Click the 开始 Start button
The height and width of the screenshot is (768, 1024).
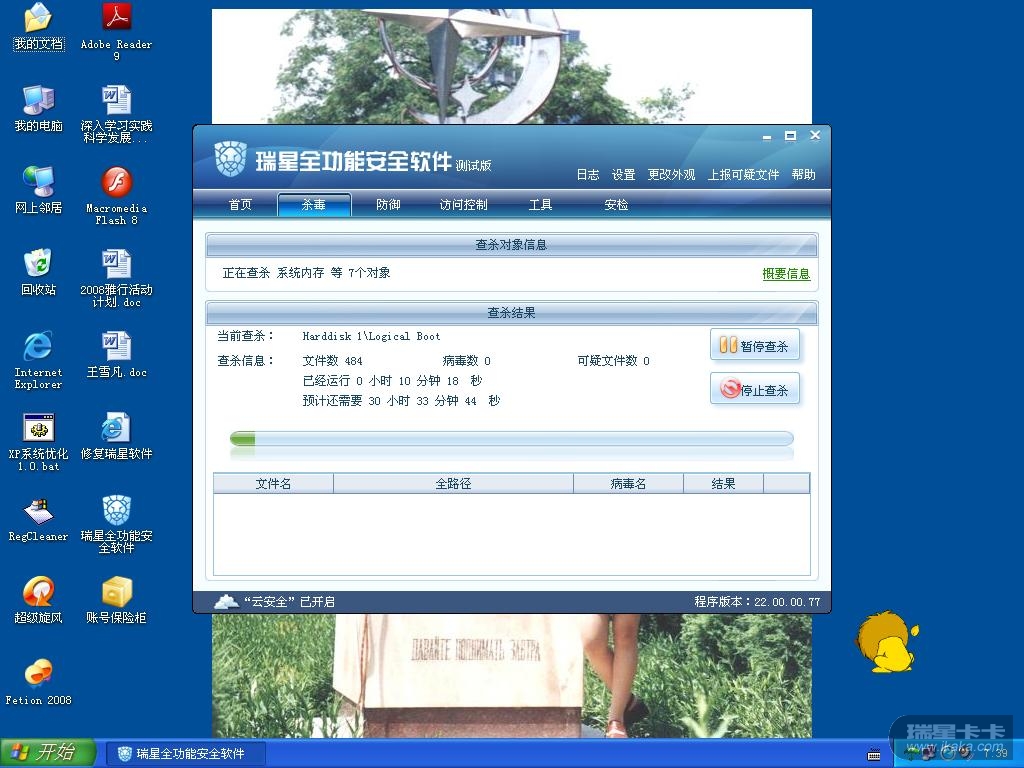[x=48, y=753]
